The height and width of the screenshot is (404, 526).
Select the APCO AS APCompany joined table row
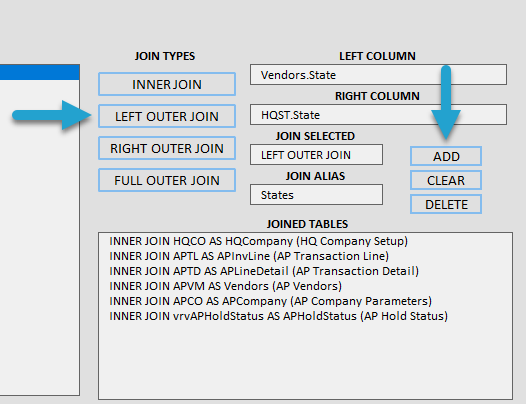tap(306, 301)
